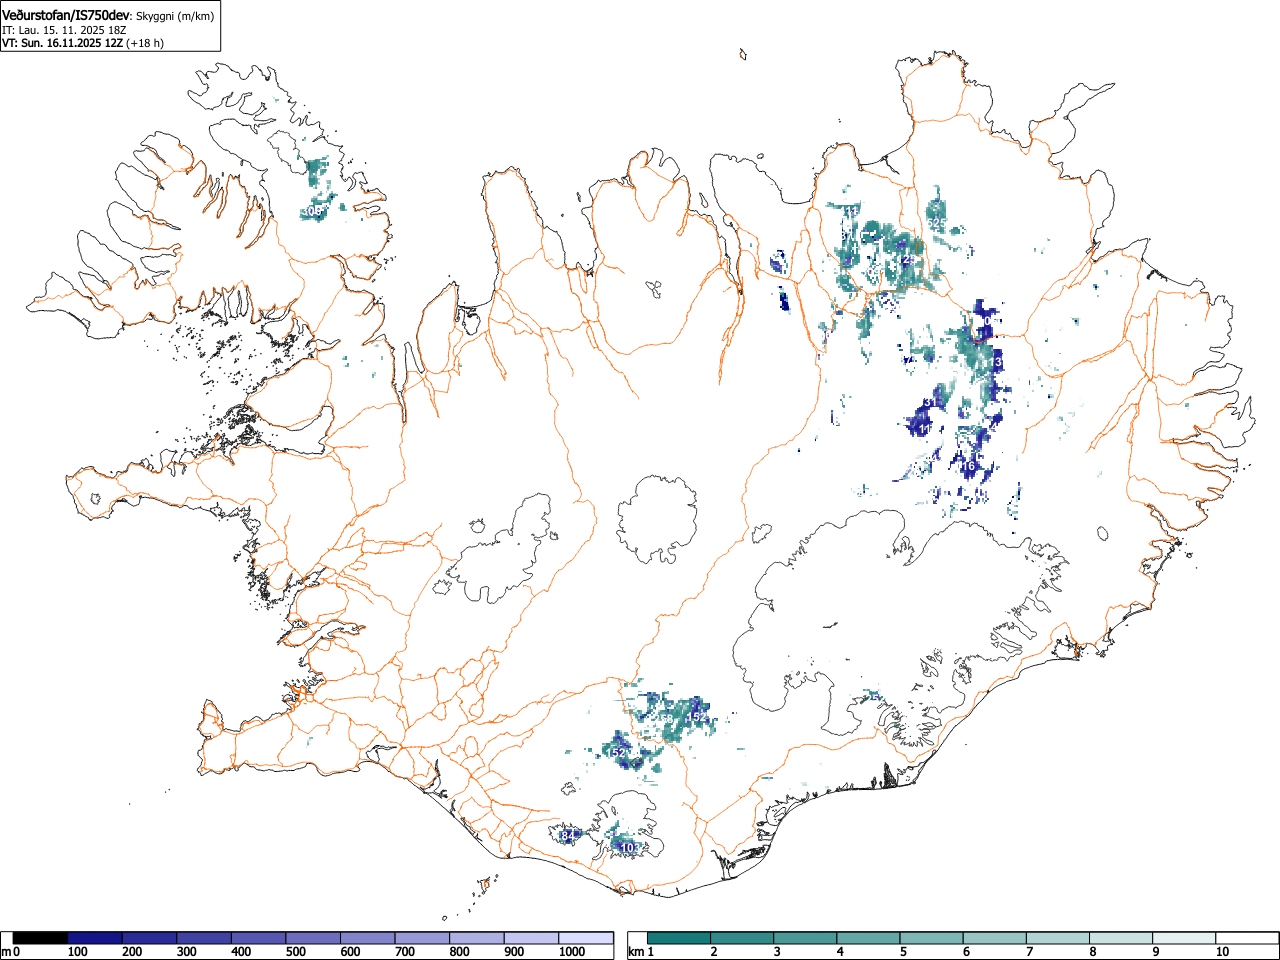Click the km unit label on the legend

635,952
